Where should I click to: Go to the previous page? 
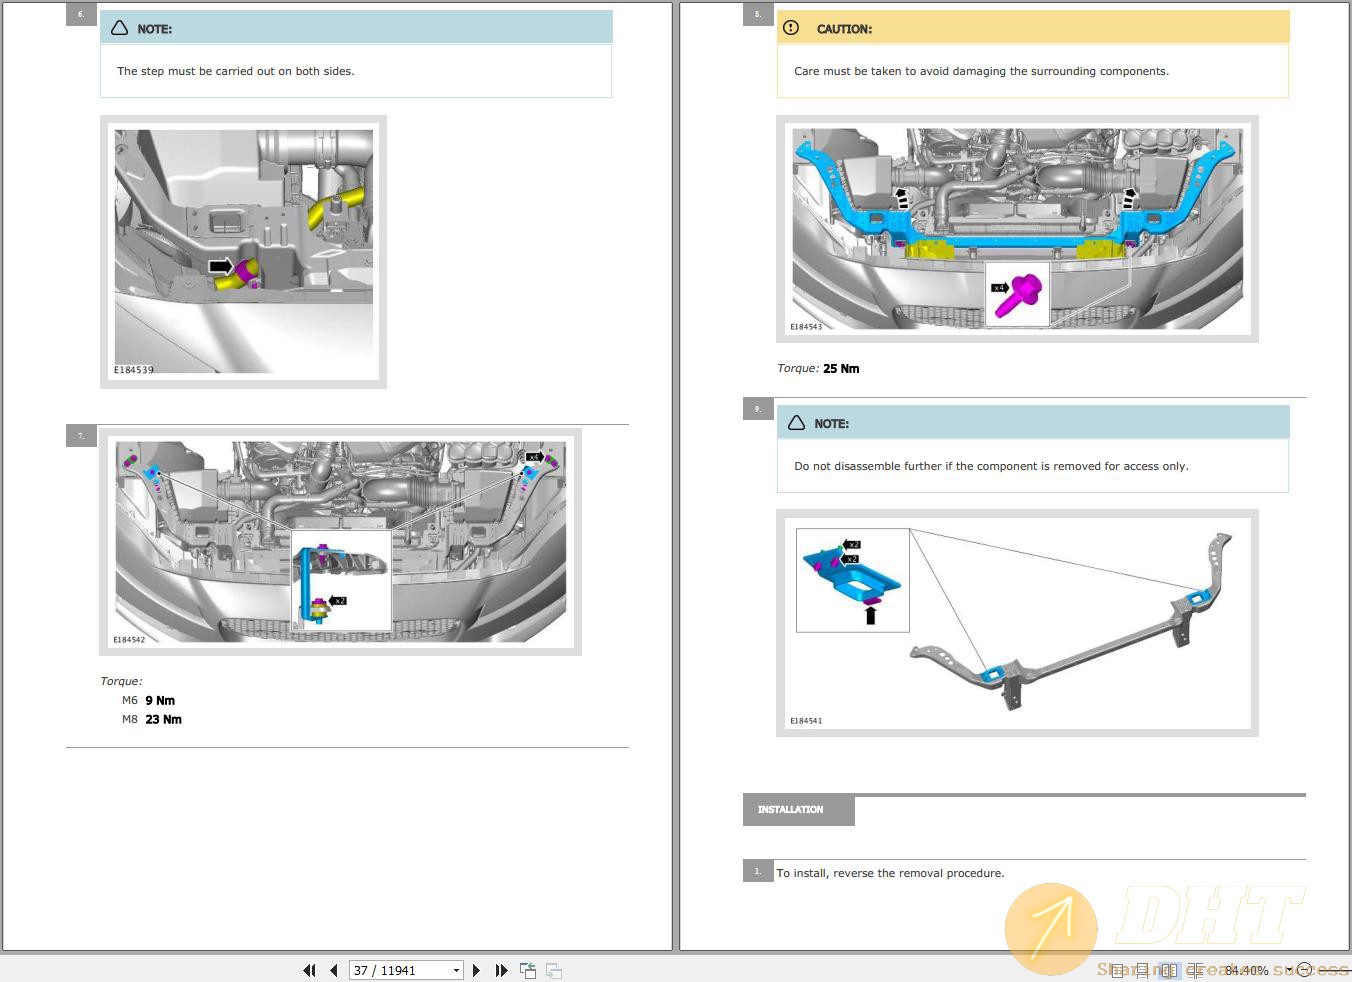[333, 970]
